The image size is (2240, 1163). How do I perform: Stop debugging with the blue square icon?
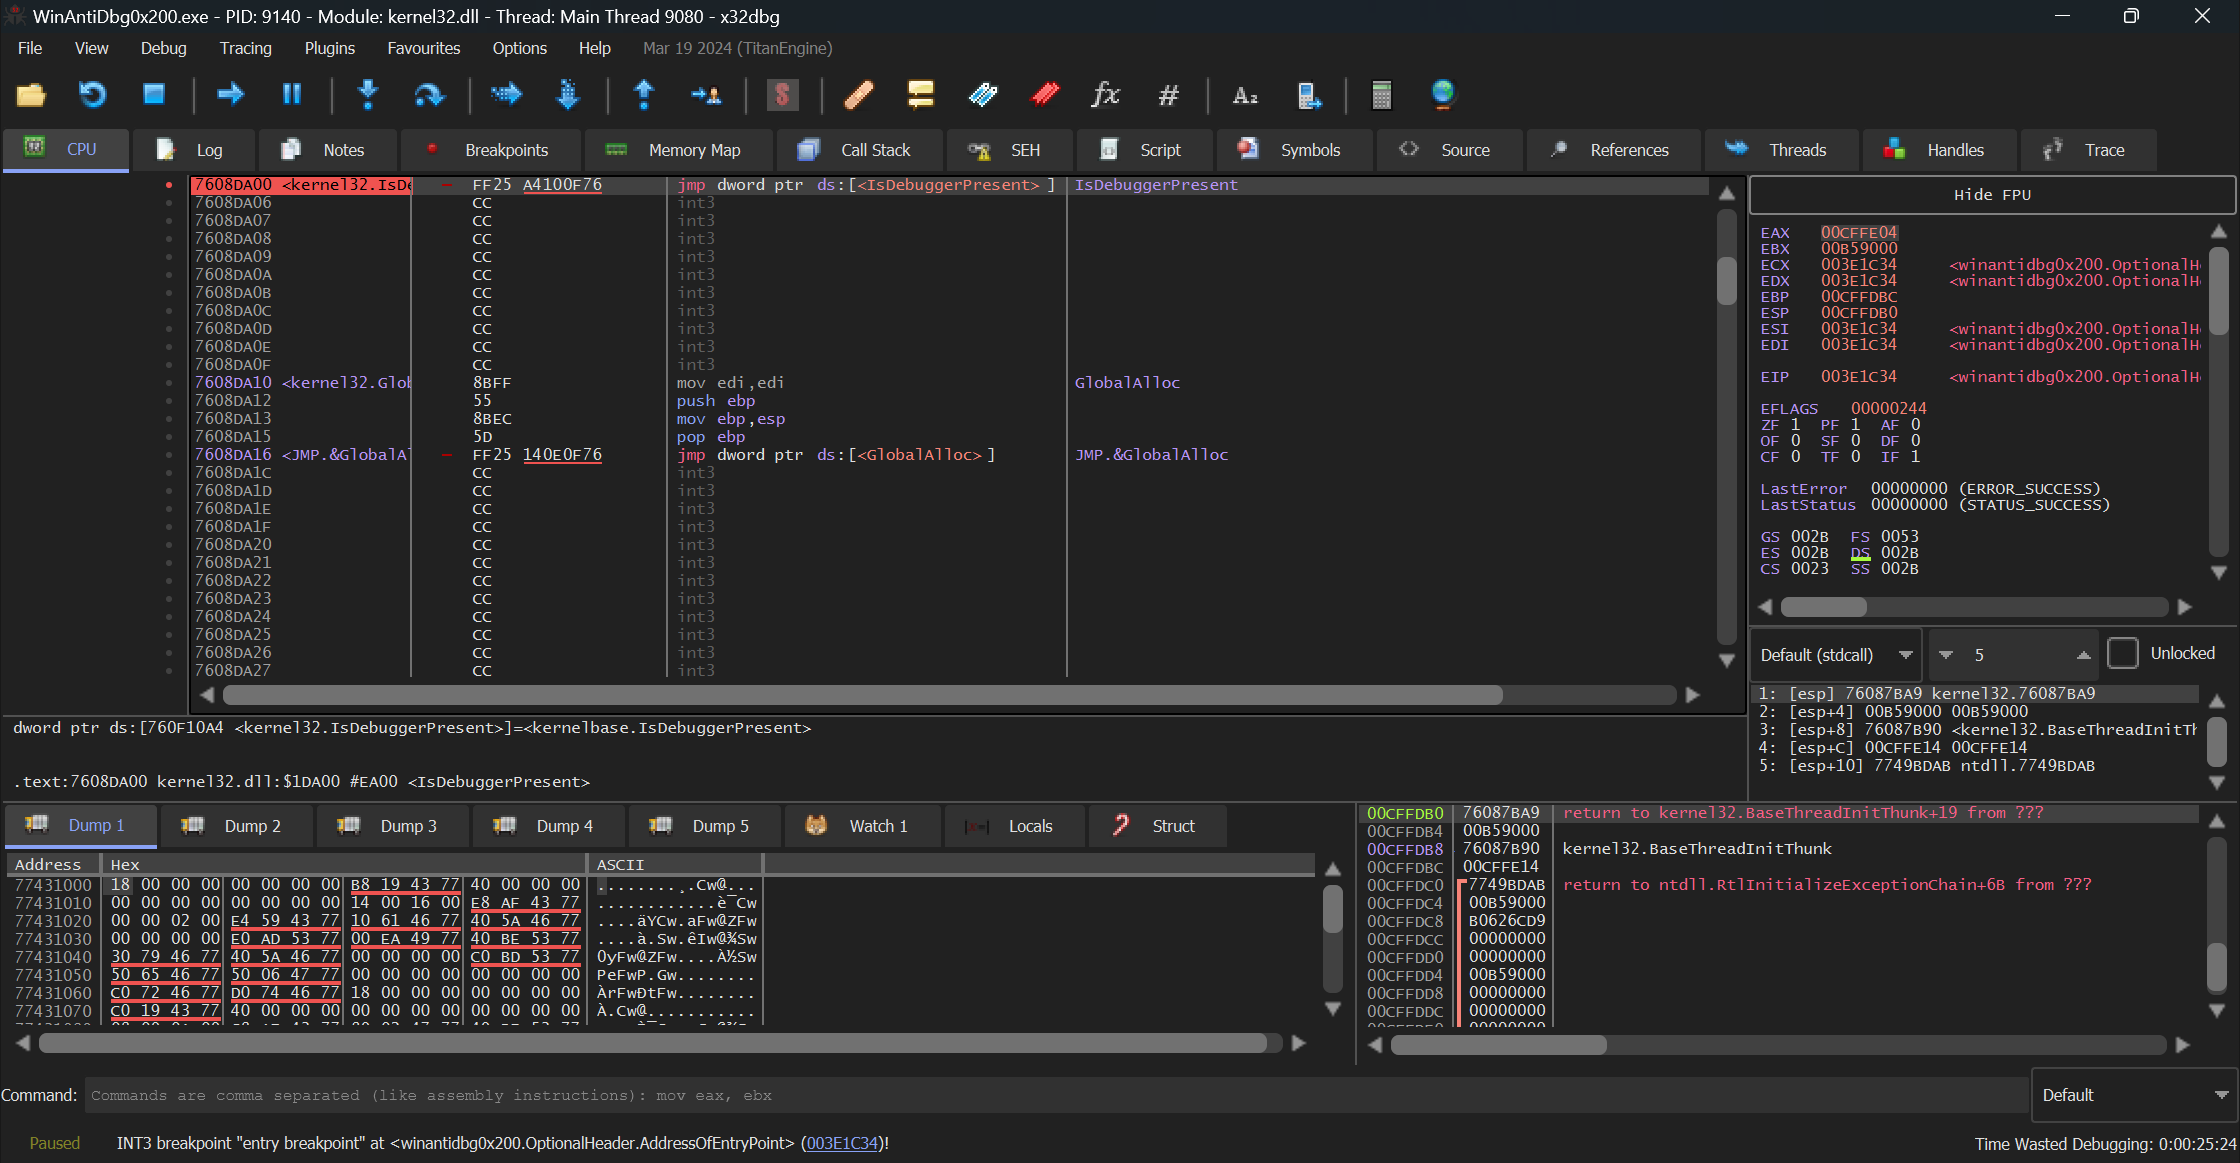[154, 95]
